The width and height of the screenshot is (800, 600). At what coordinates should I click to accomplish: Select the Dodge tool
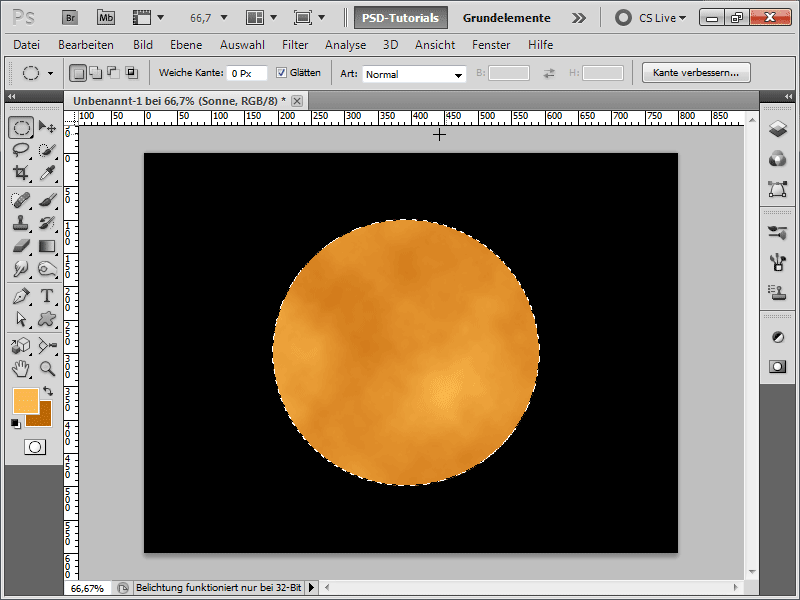click(47, 268)
